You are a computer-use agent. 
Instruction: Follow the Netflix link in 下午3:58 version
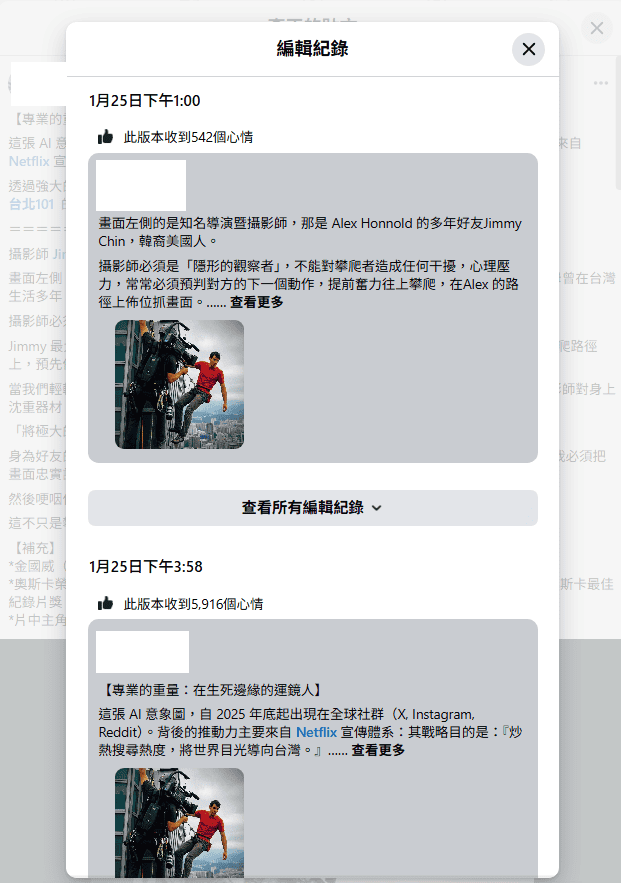316,732
